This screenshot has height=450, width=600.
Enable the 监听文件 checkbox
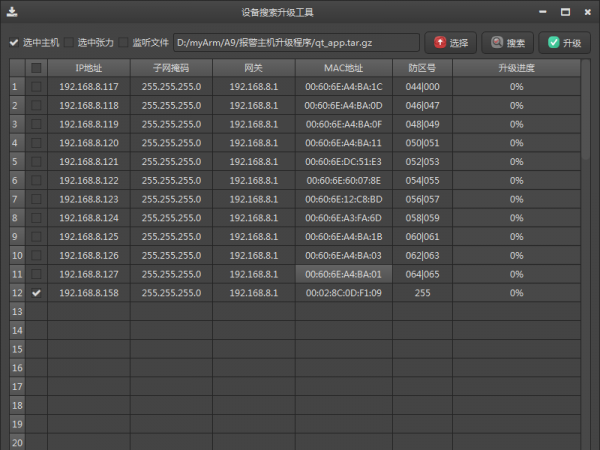click(x=124, y=43)
